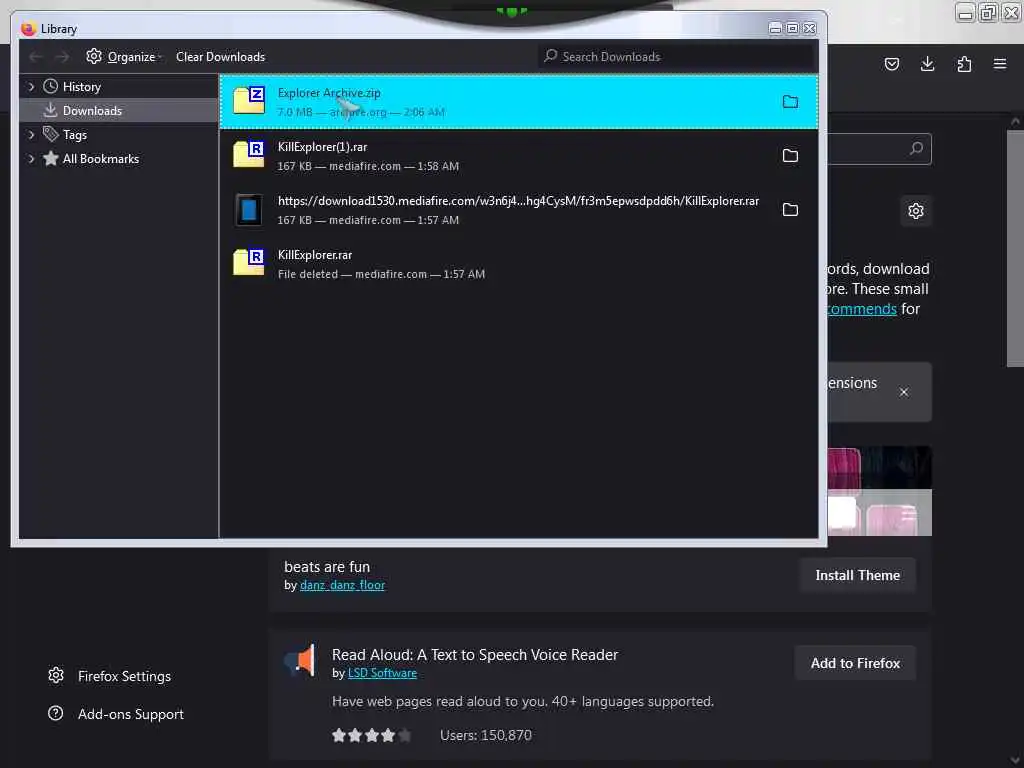Open Extensions puzzle icon in Firefox toolbar
The height and width of the screenshot is (768, 1024).
[x=964, y=64]
